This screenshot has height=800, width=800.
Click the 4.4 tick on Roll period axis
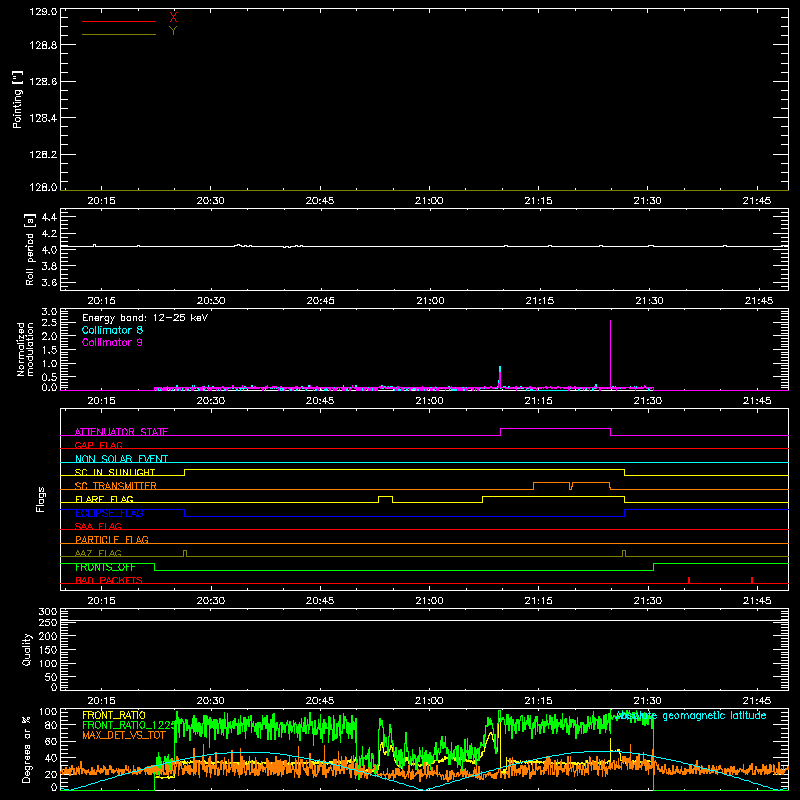[49, 217]
